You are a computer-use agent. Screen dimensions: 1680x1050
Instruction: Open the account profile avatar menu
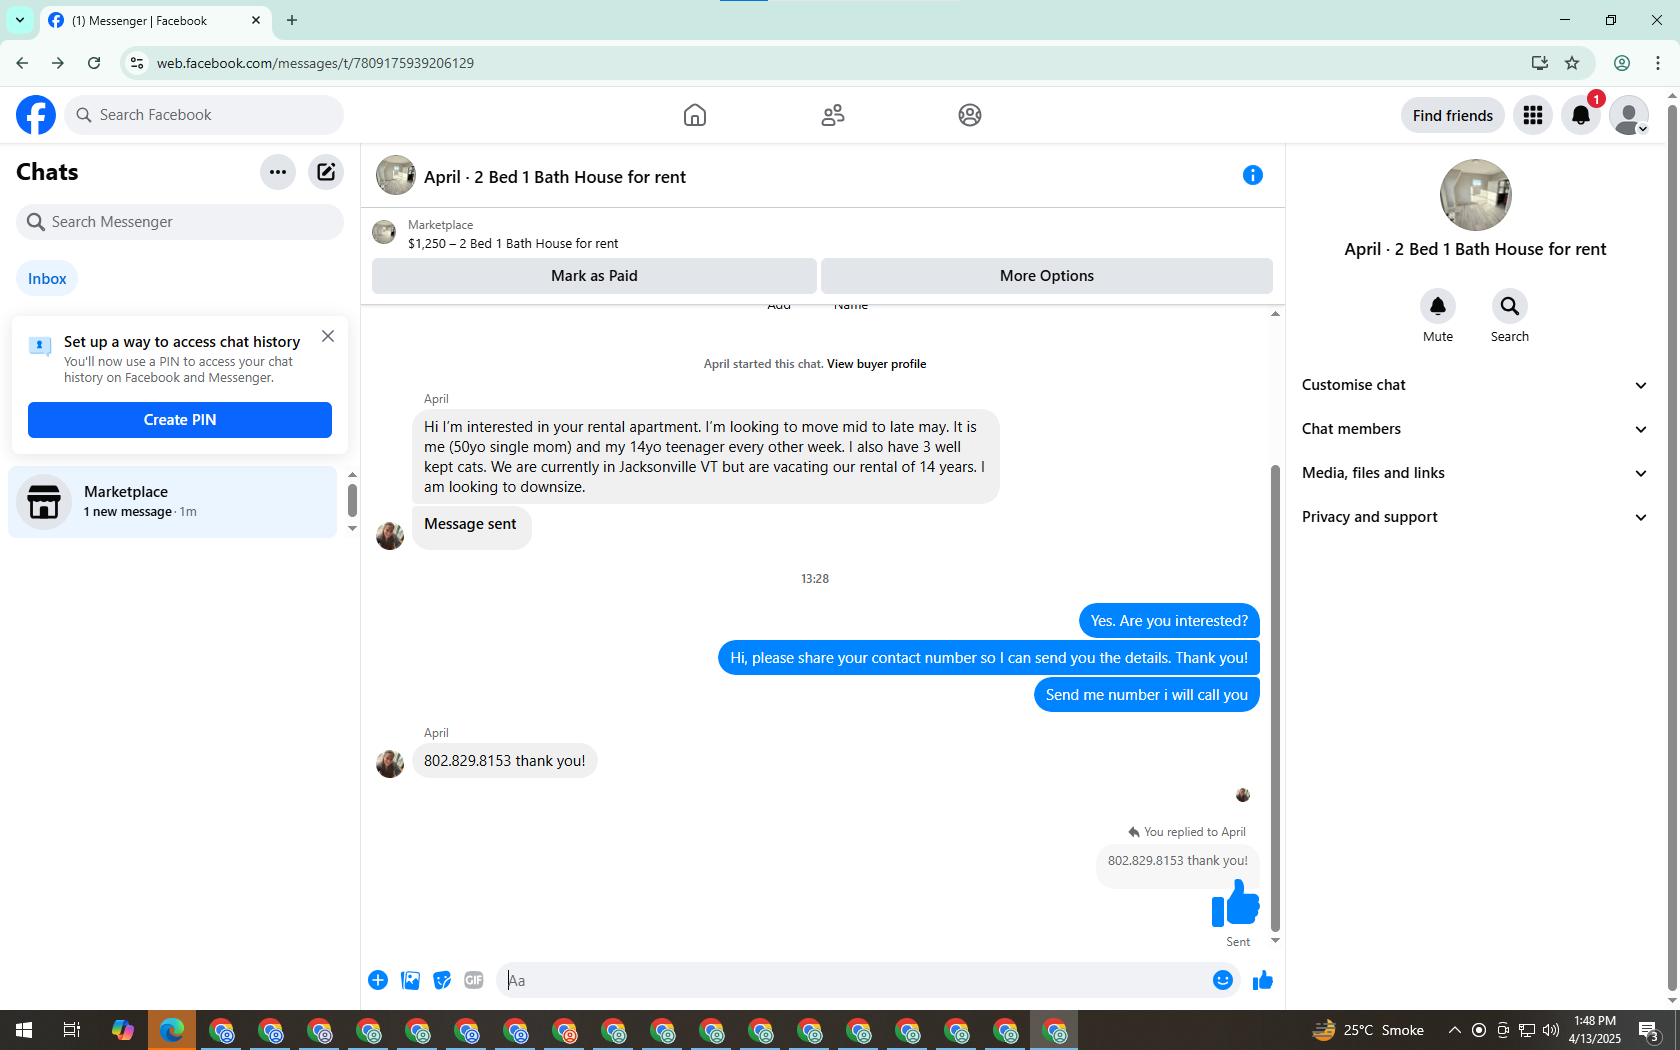click(1629, 115)
